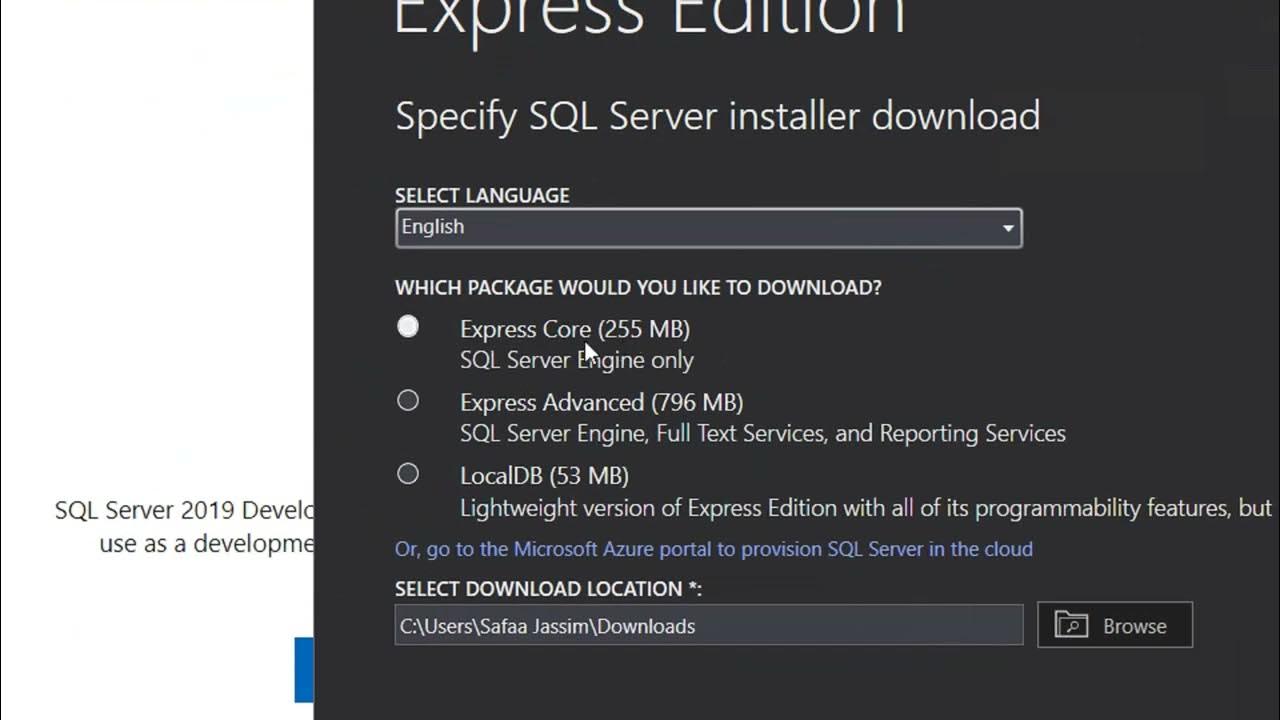
Task: Click the Lightweight version description text
Action: 864,508
